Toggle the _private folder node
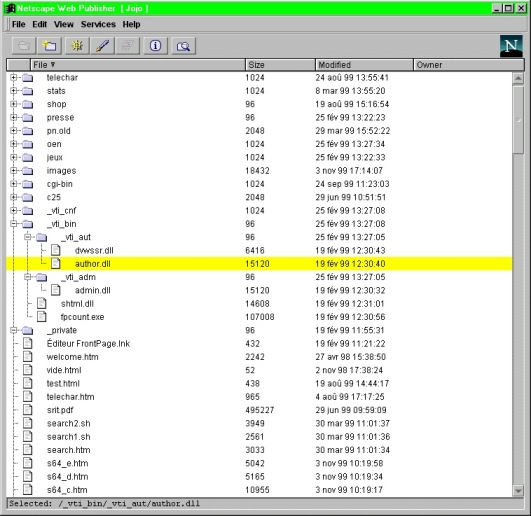This screenshot has width=531, height=516. pyautogui.click(x=14, y=330)
